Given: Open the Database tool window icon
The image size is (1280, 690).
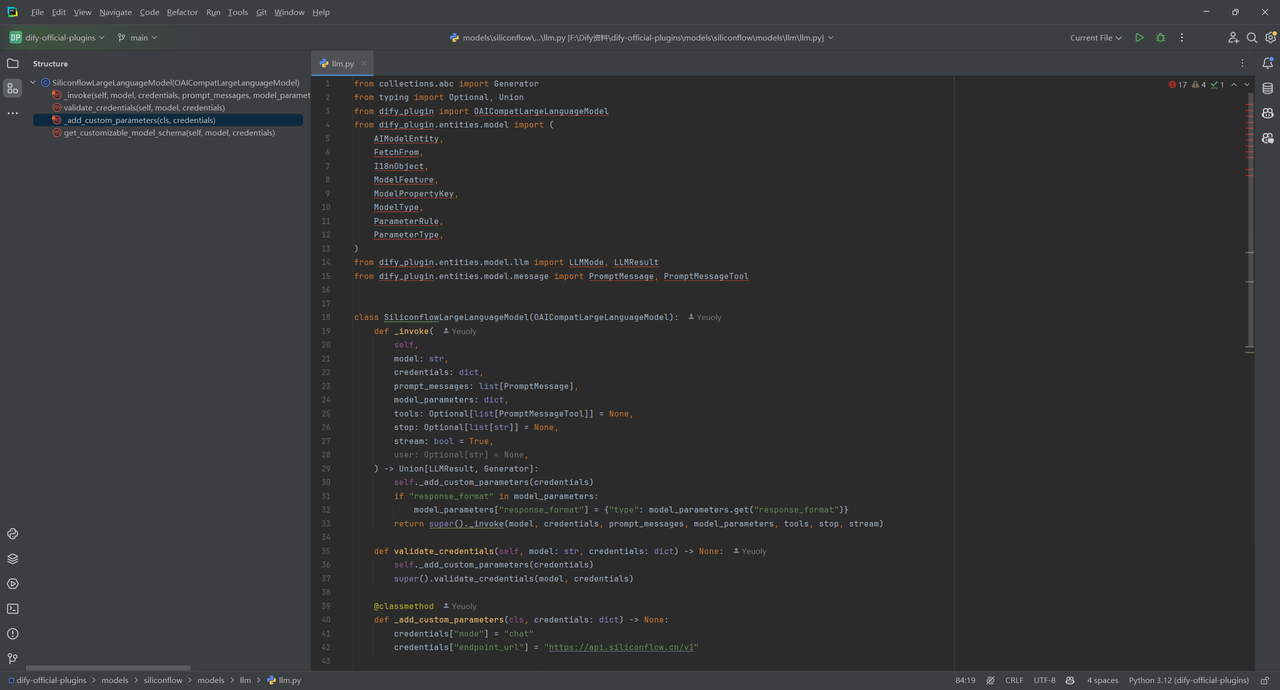Looking at the screenshot, I should (1268, 88).
